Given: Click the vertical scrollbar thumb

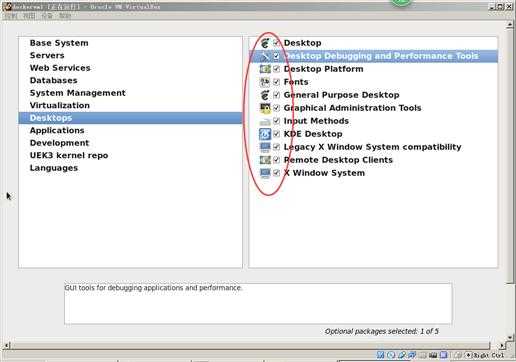Looking at the screenshot, I should tap(510, 155).
